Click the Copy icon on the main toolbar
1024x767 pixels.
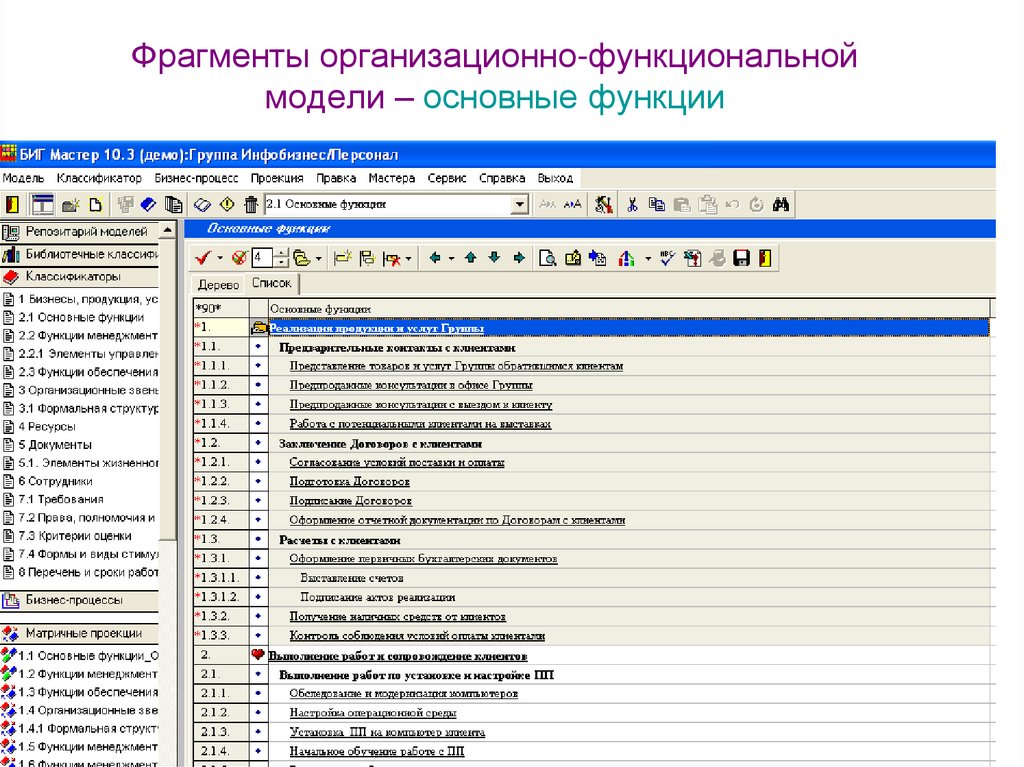pos(658,203)
